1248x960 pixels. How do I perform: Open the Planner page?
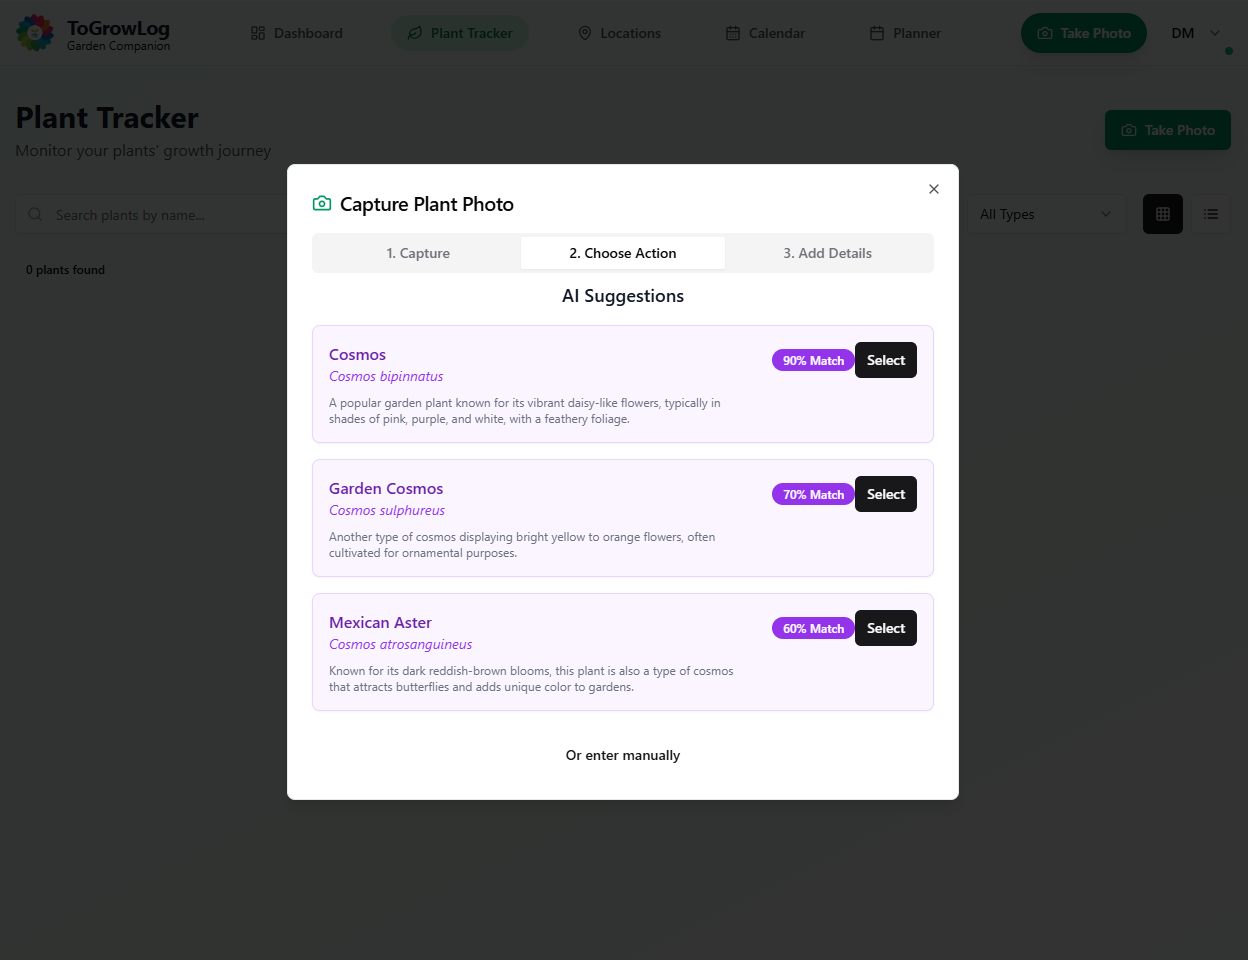(905, 33)
